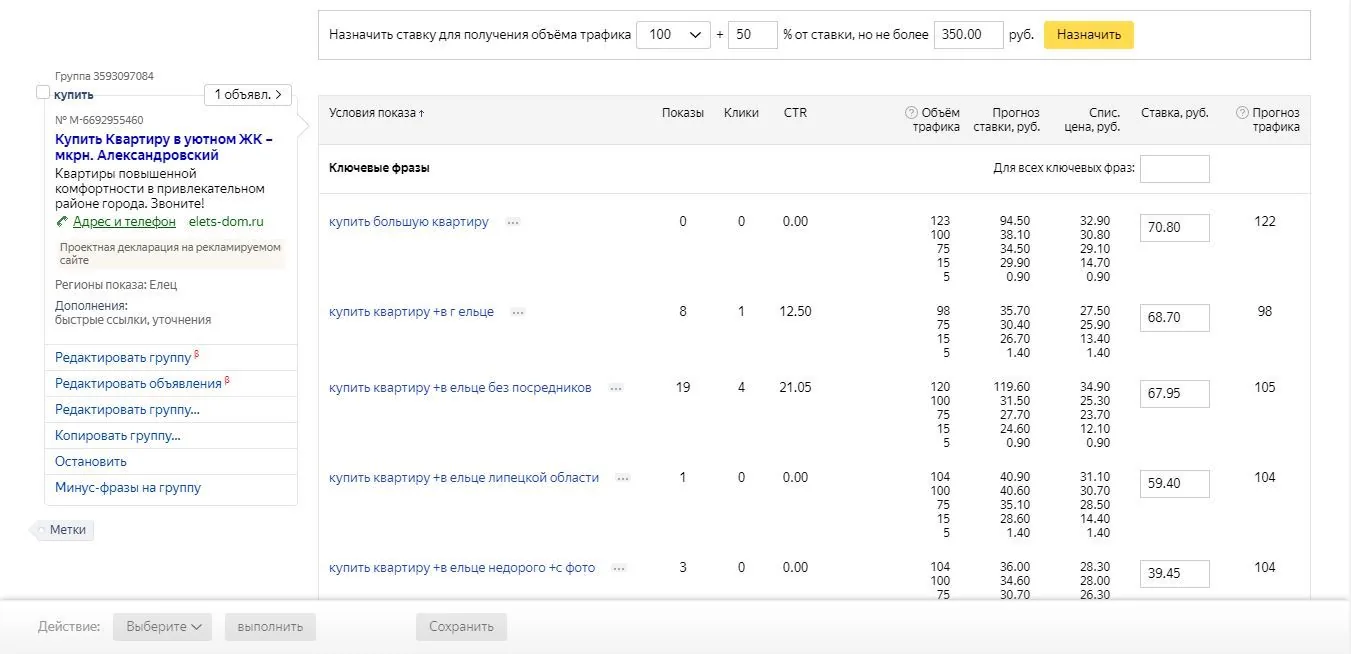Screen dimensions: 1351x654
Task: Tick the checkbox for group 'купить'
Action: pos(42,93)
